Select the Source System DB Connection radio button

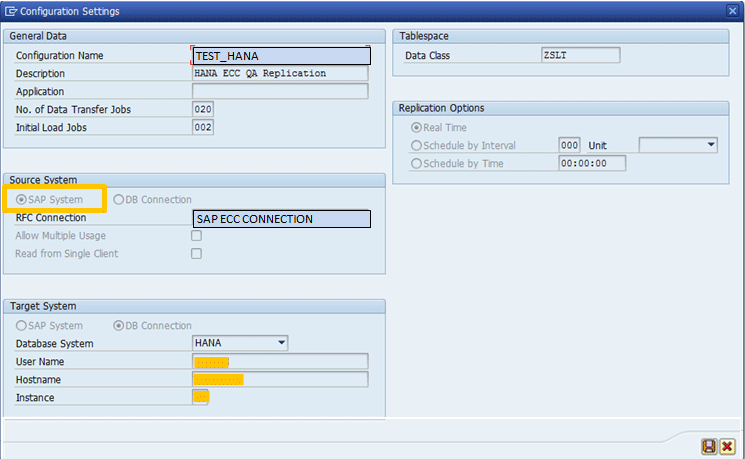[118, 200]
